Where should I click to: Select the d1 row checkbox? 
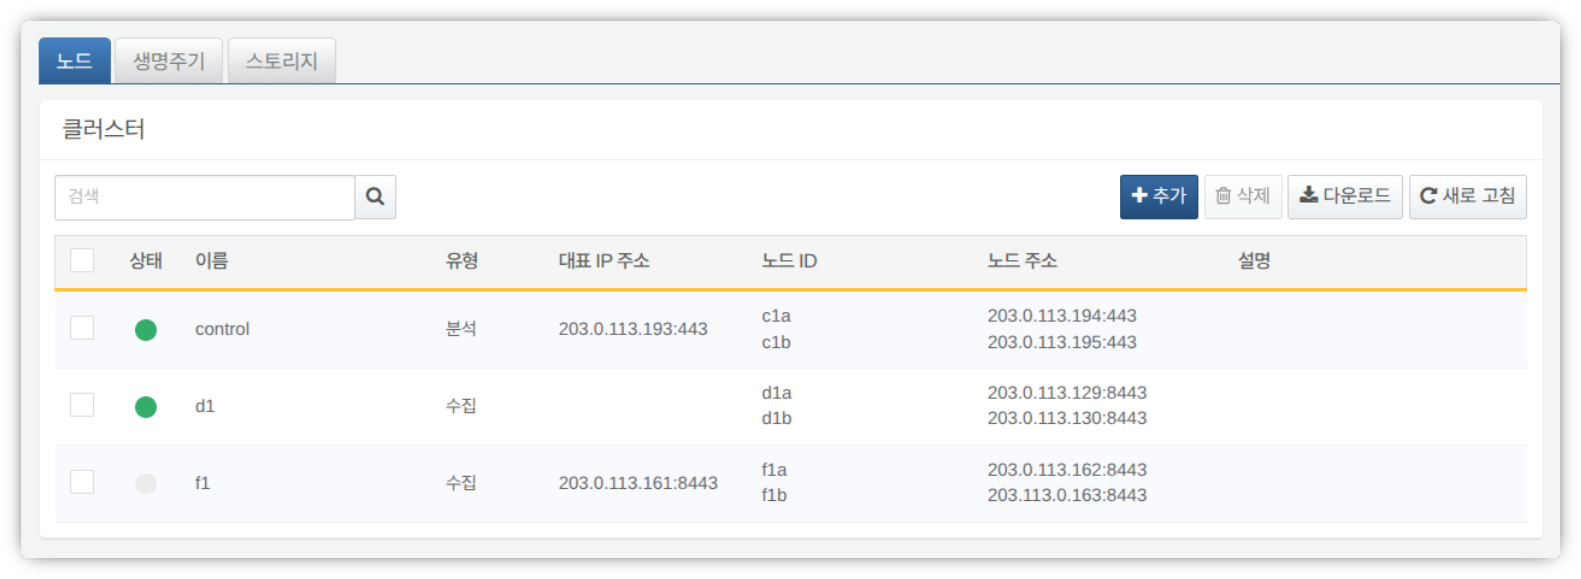[x=82, y=405]
